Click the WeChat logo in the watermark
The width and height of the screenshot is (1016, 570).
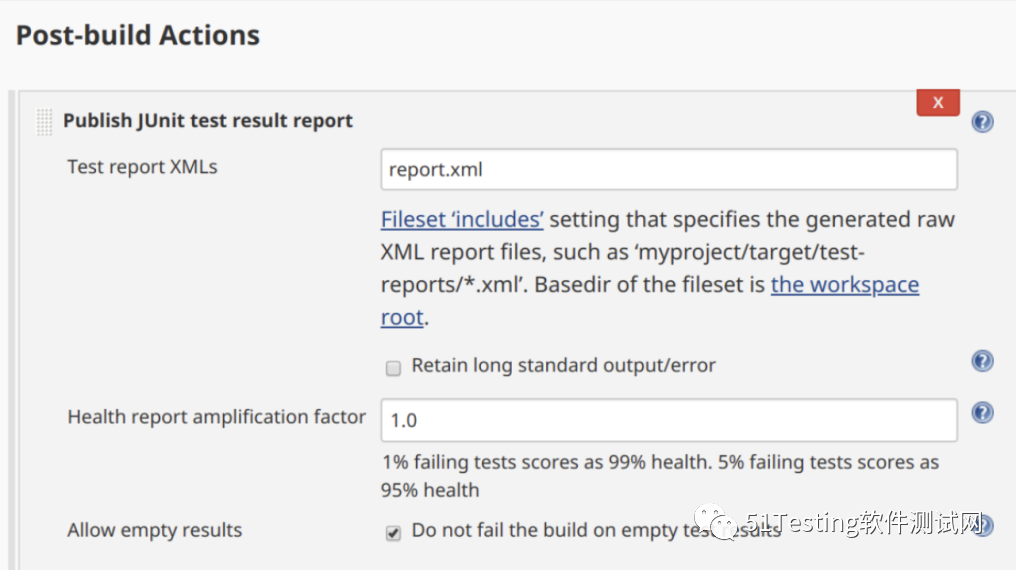coord(716,520)
